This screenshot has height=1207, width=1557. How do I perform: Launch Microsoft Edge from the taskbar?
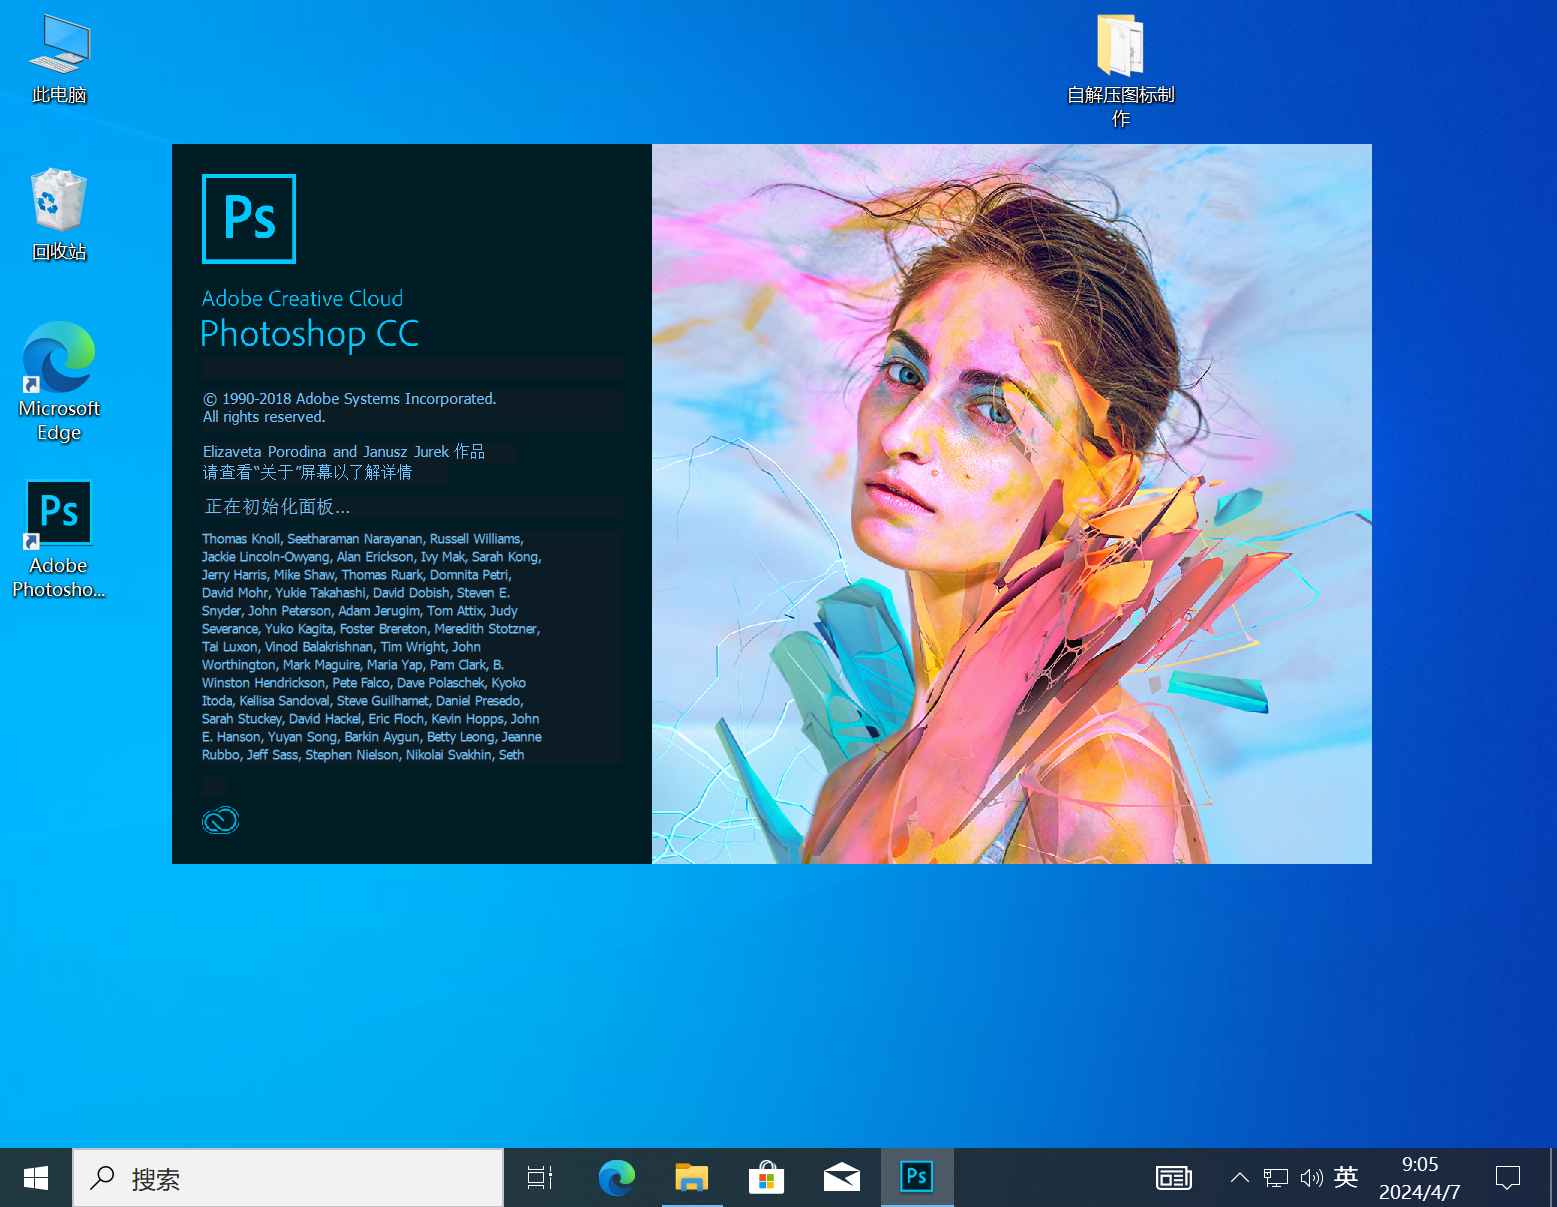click(616, 1178)
